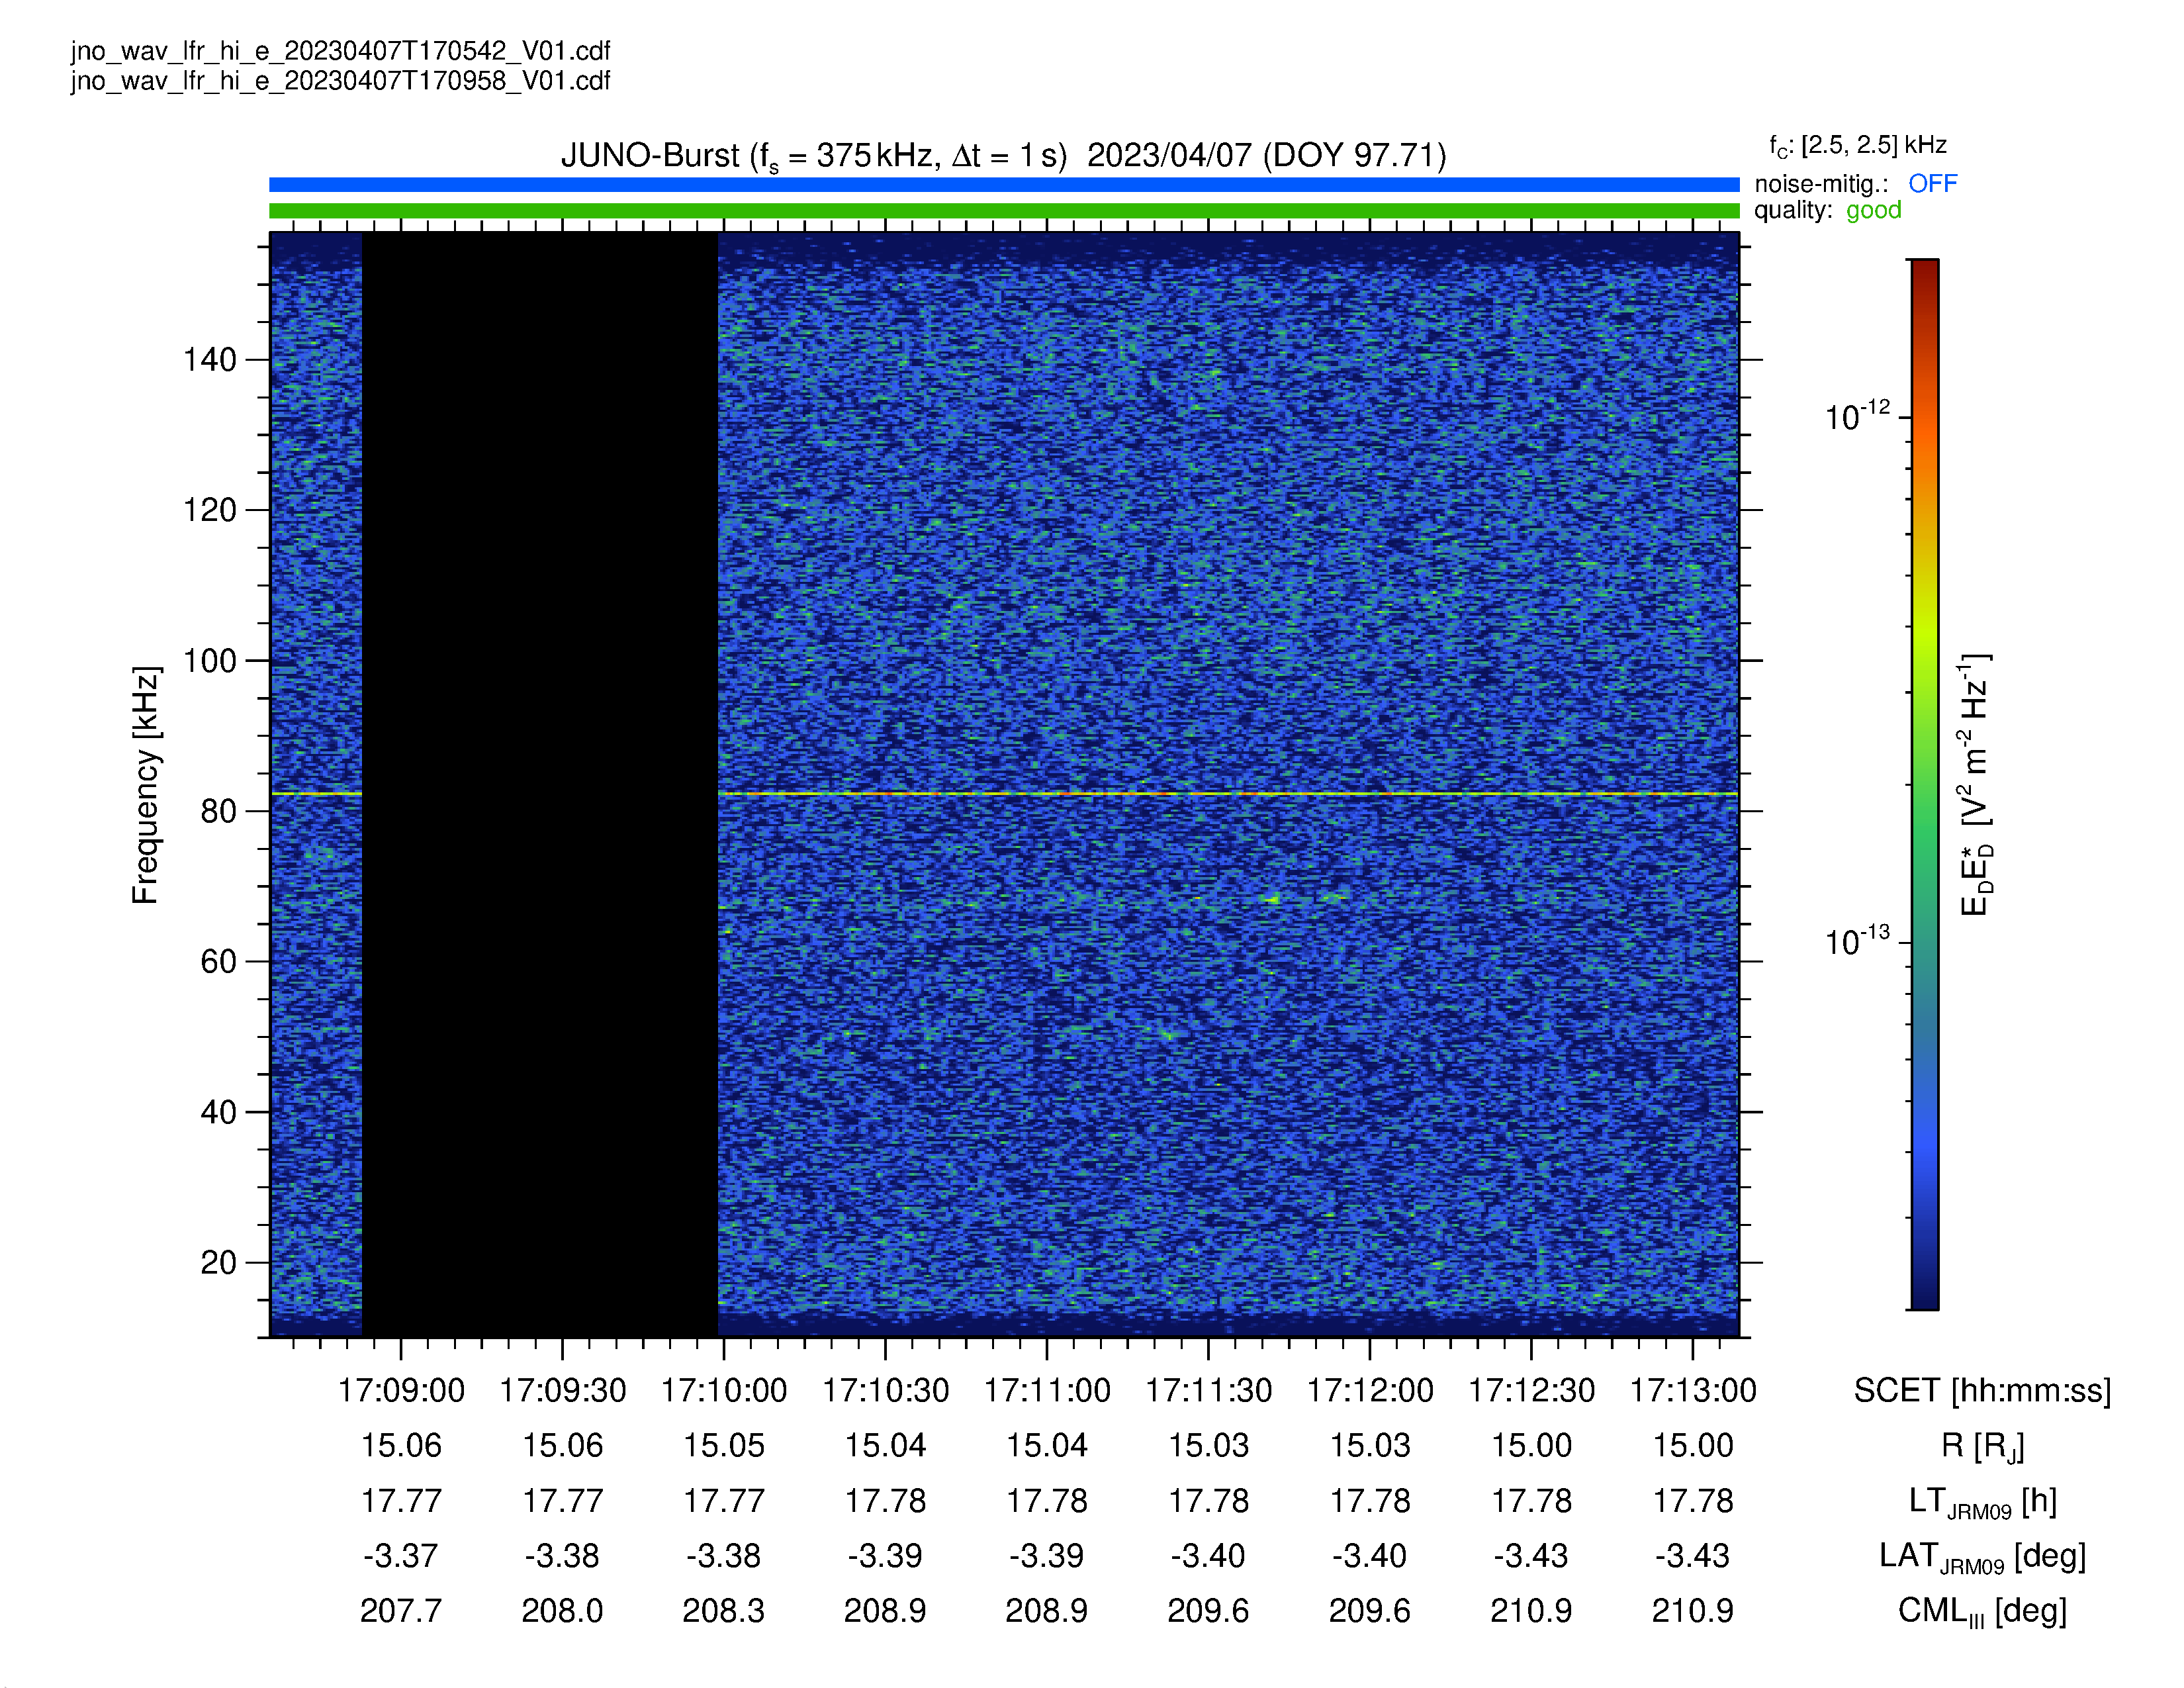Click the vertical color scale bar

point(1924,784)
